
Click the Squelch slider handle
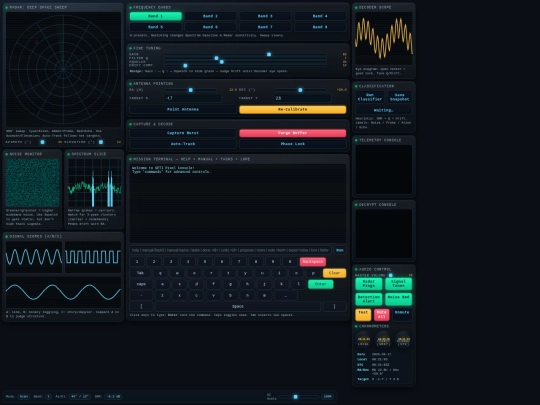(x=222, y=62)
